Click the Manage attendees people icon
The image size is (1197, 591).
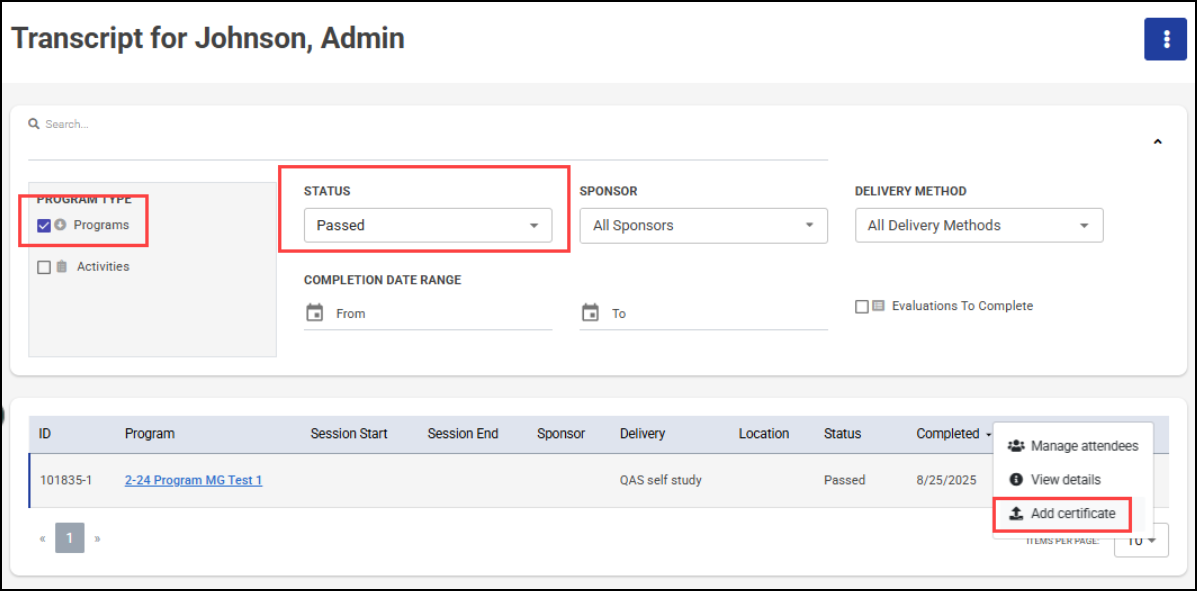[1016, 446]
